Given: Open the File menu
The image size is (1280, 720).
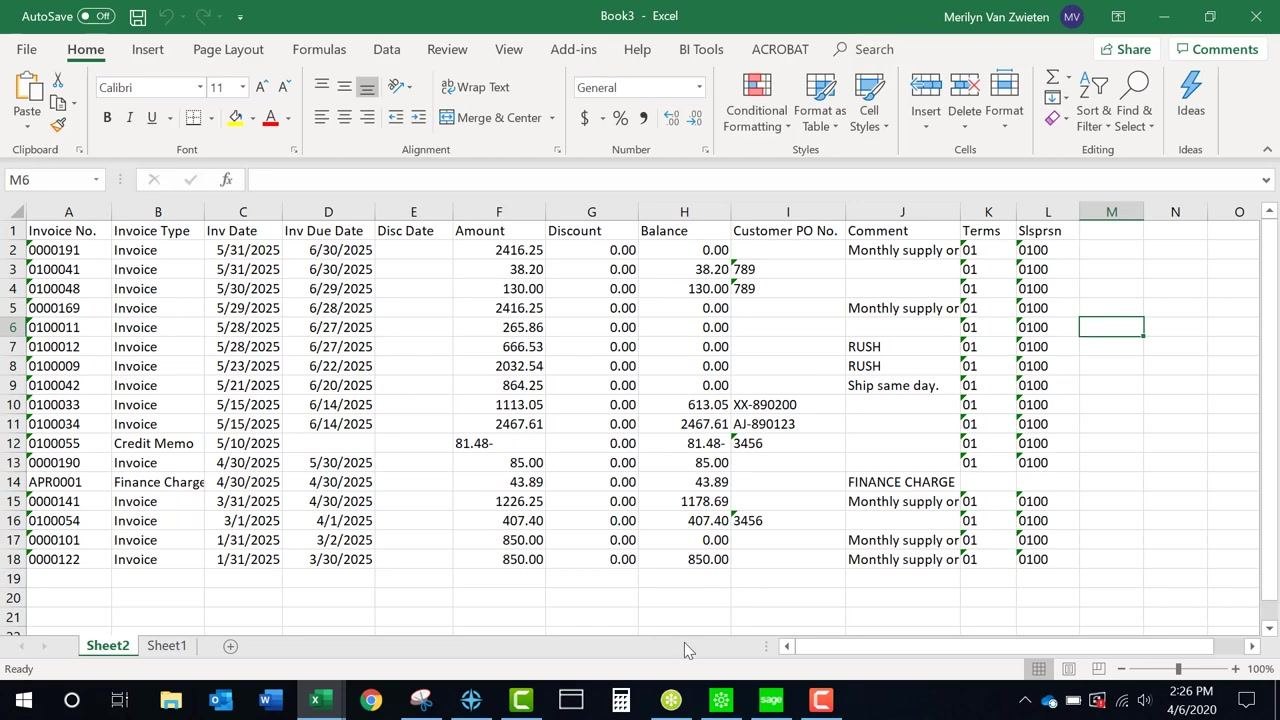Looking at the screenshot, I should (27, 49).
